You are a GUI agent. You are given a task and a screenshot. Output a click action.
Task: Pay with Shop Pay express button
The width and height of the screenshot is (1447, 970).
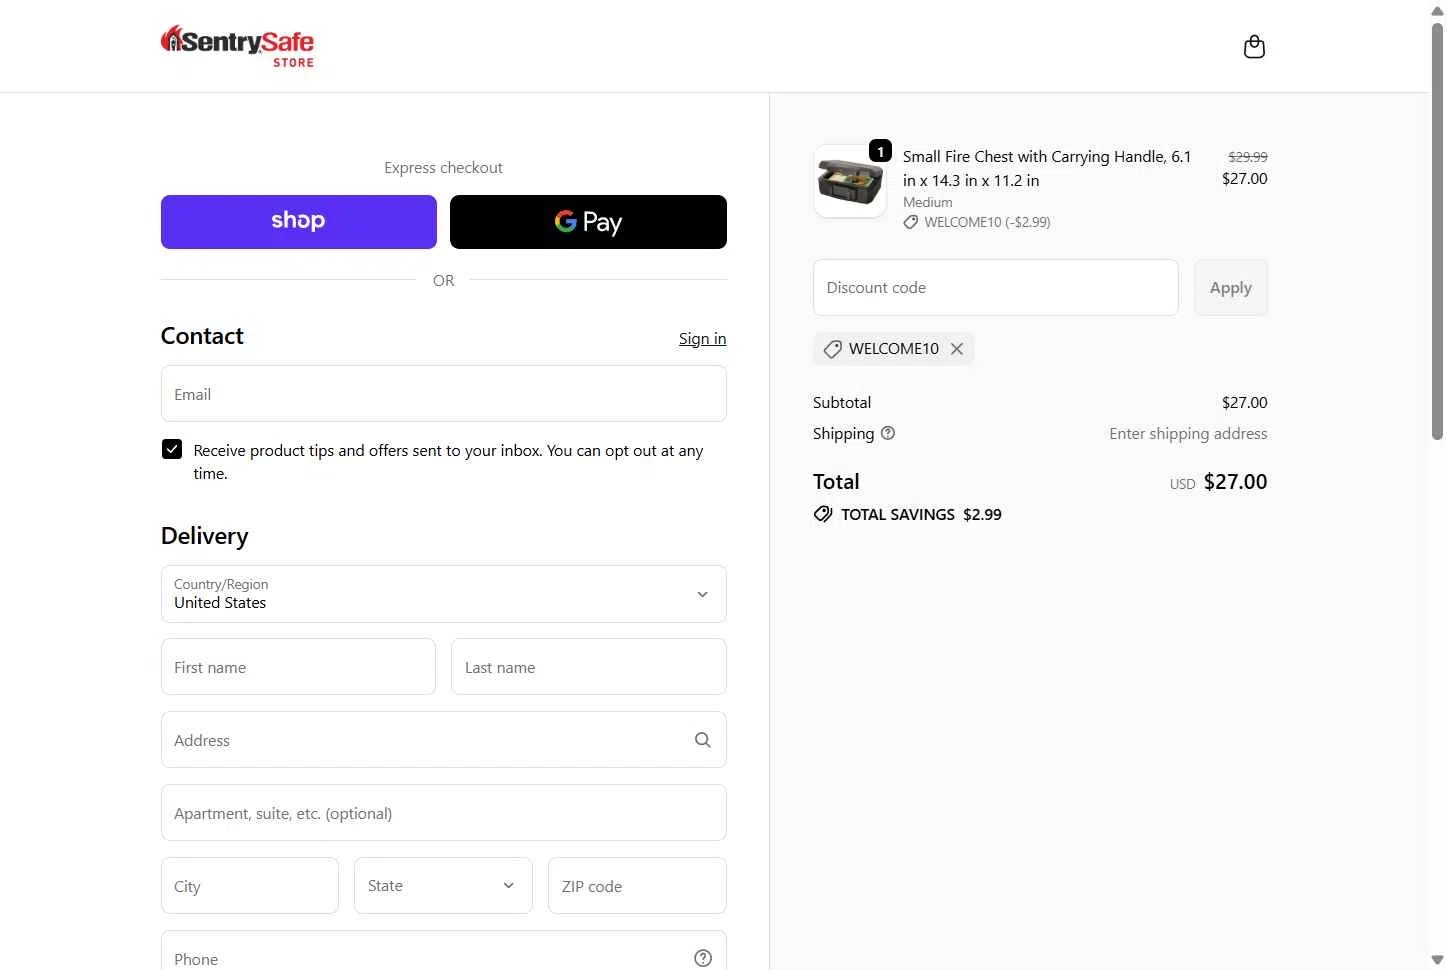coord(299,222)
